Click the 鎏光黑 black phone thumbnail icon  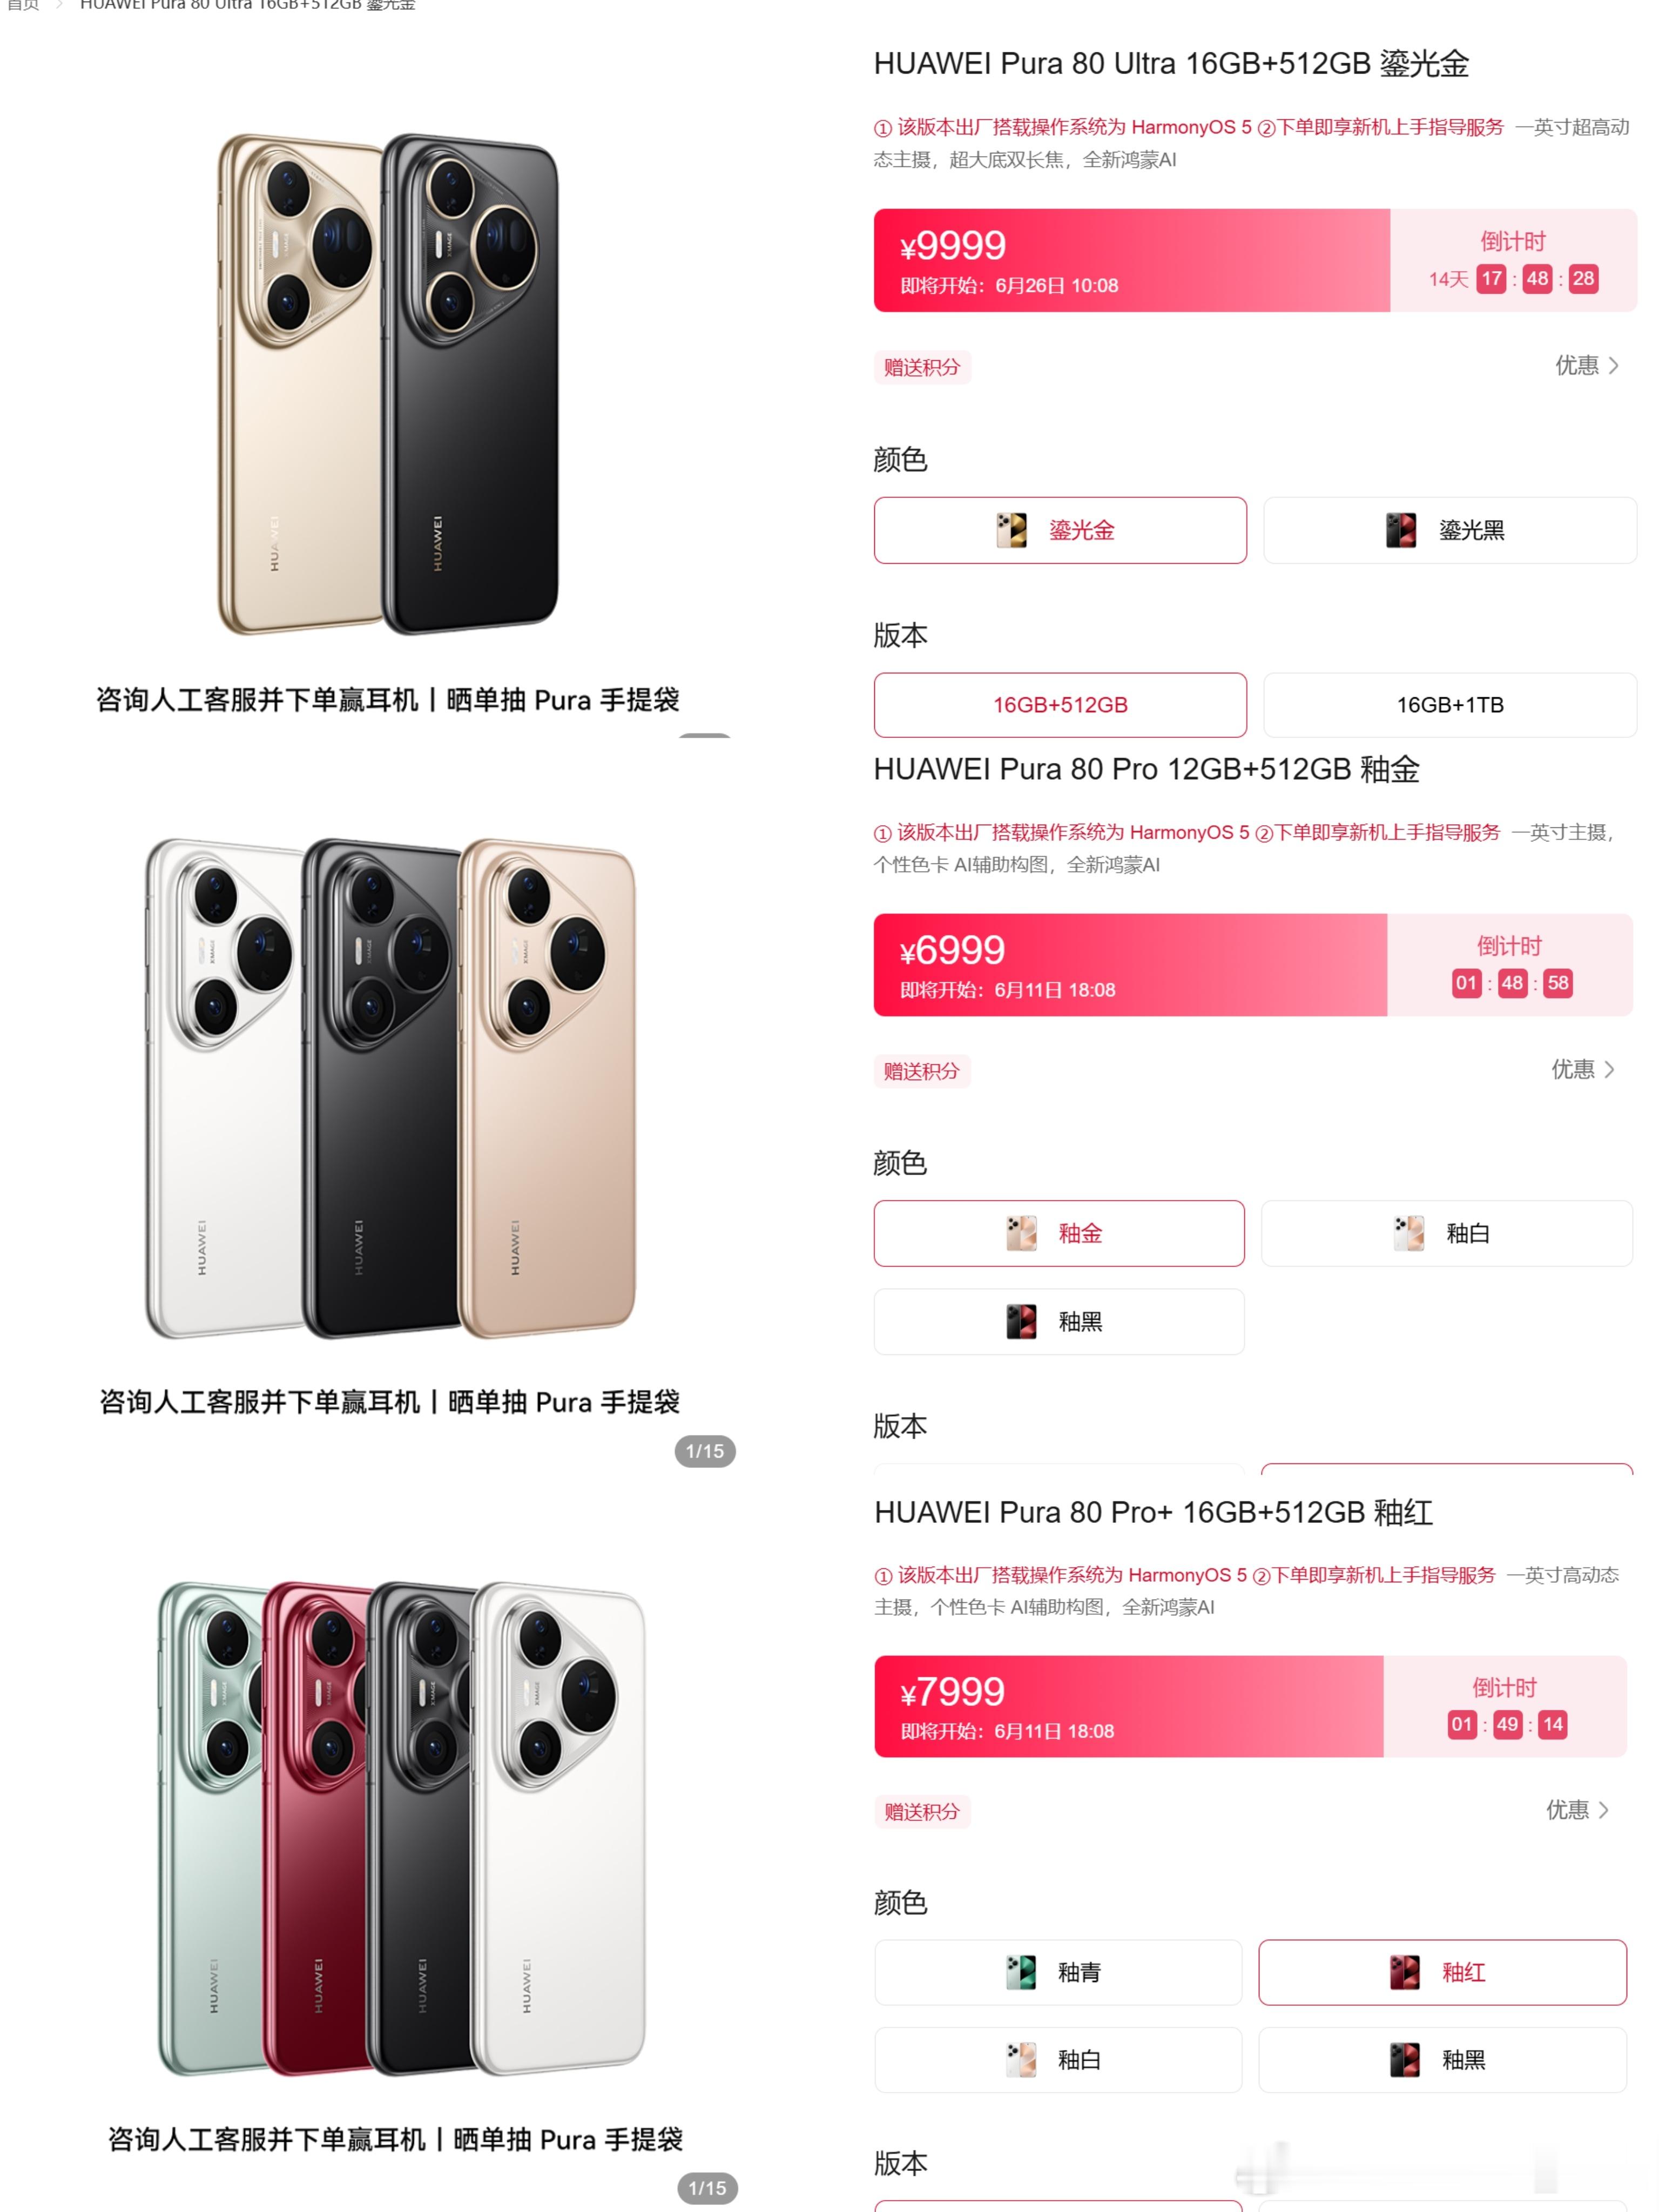[1401, 530]
